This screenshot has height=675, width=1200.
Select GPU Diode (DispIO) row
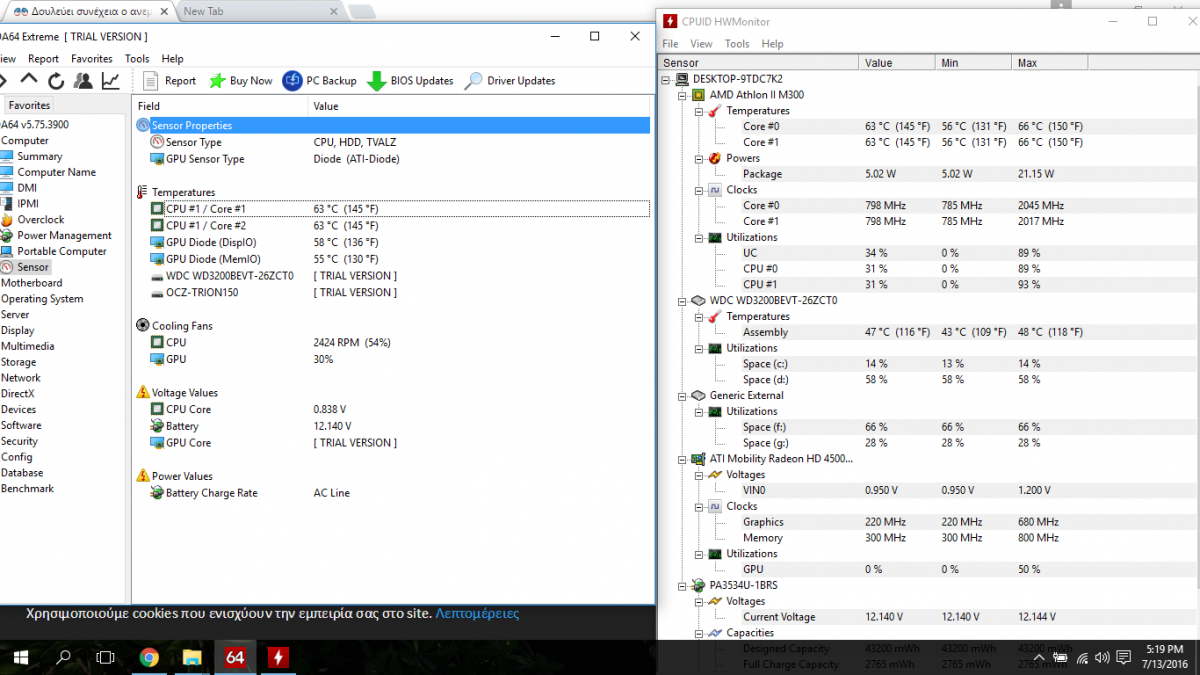pos(393,243)
